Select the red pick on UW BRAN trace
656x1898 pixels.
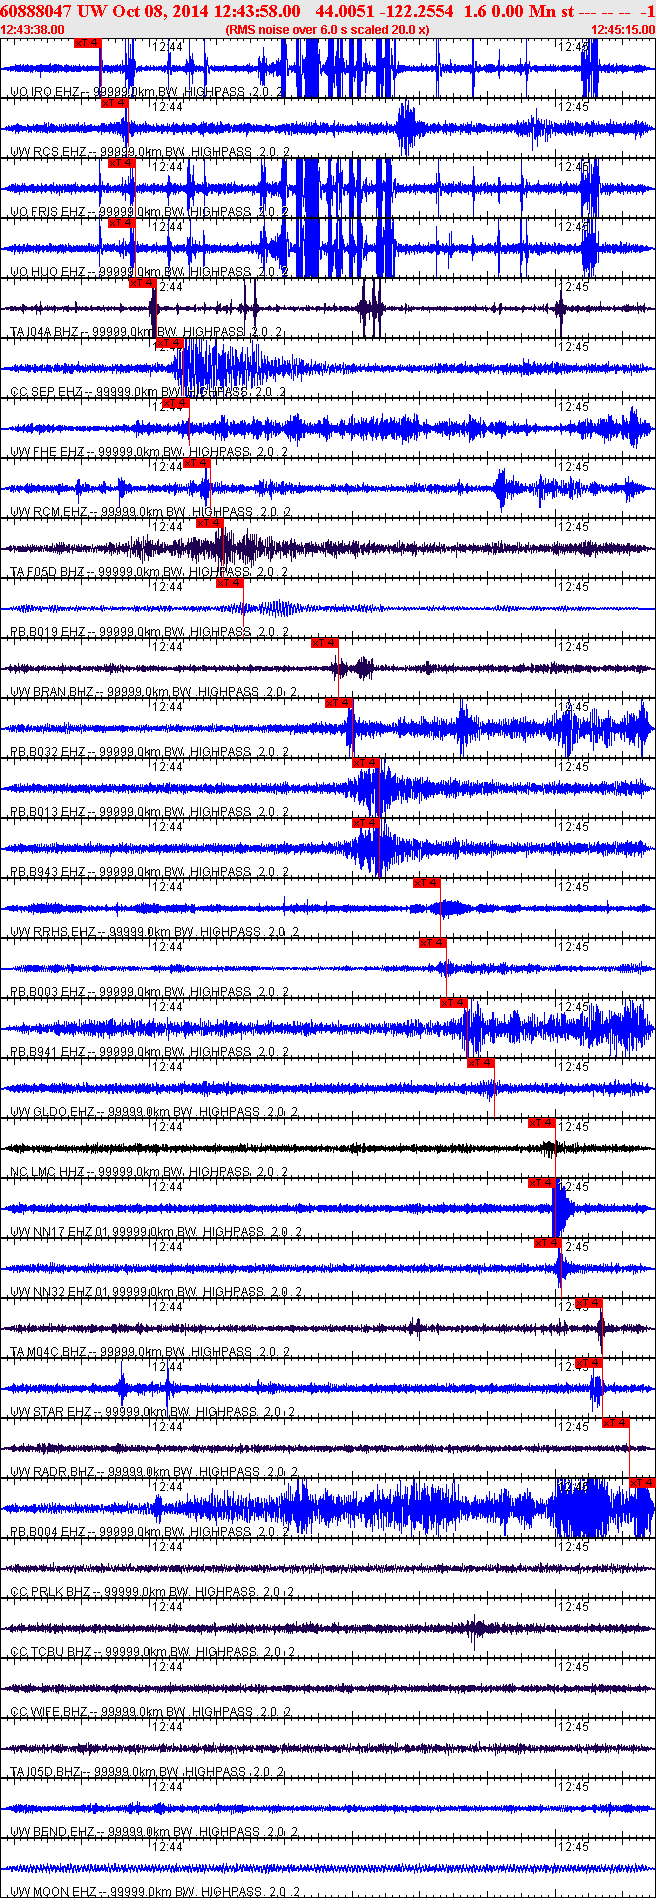(x=324, y=643)
